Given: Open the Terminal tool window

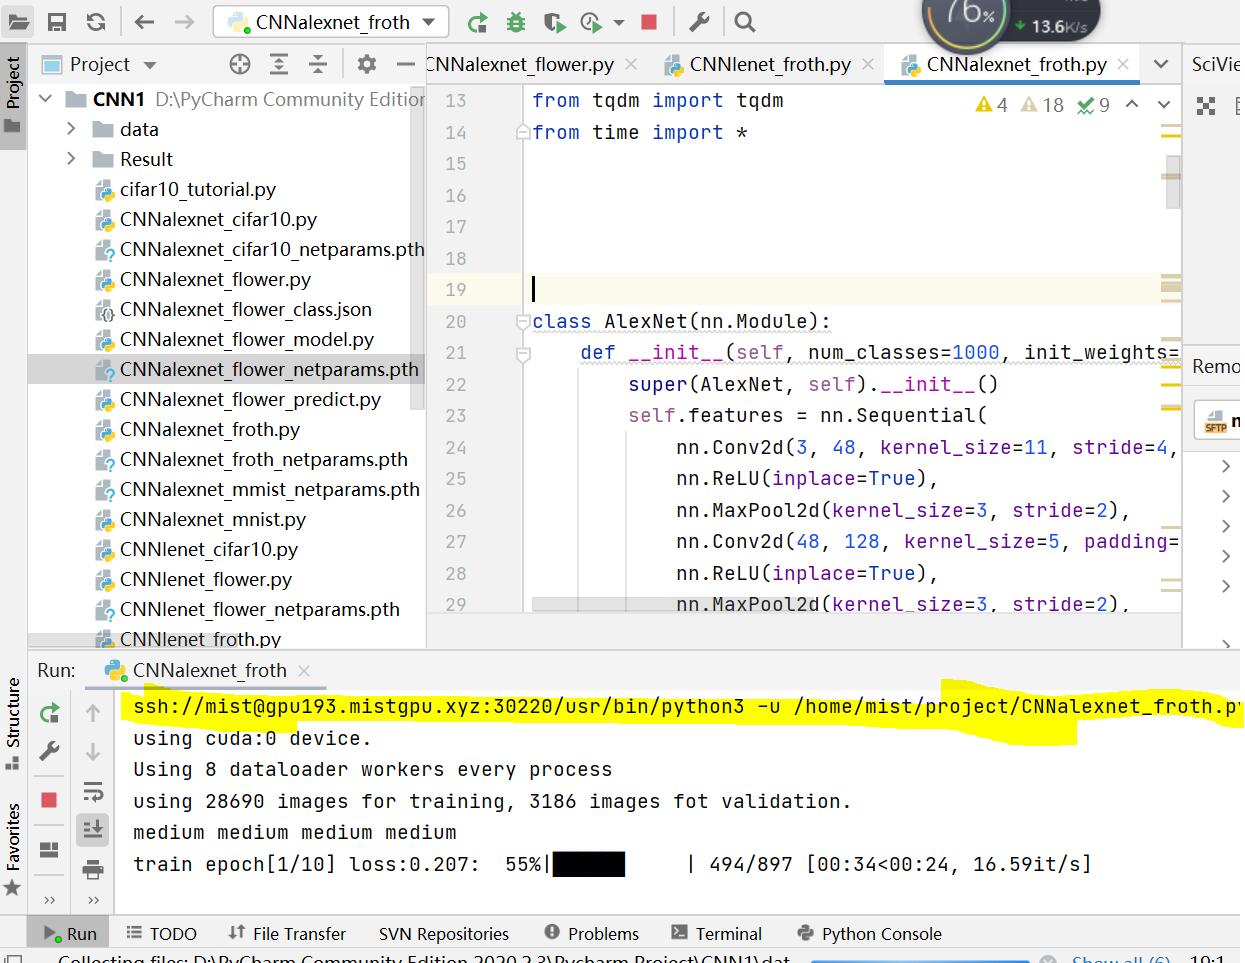Looking at the screenshot, I should [717, 933].
